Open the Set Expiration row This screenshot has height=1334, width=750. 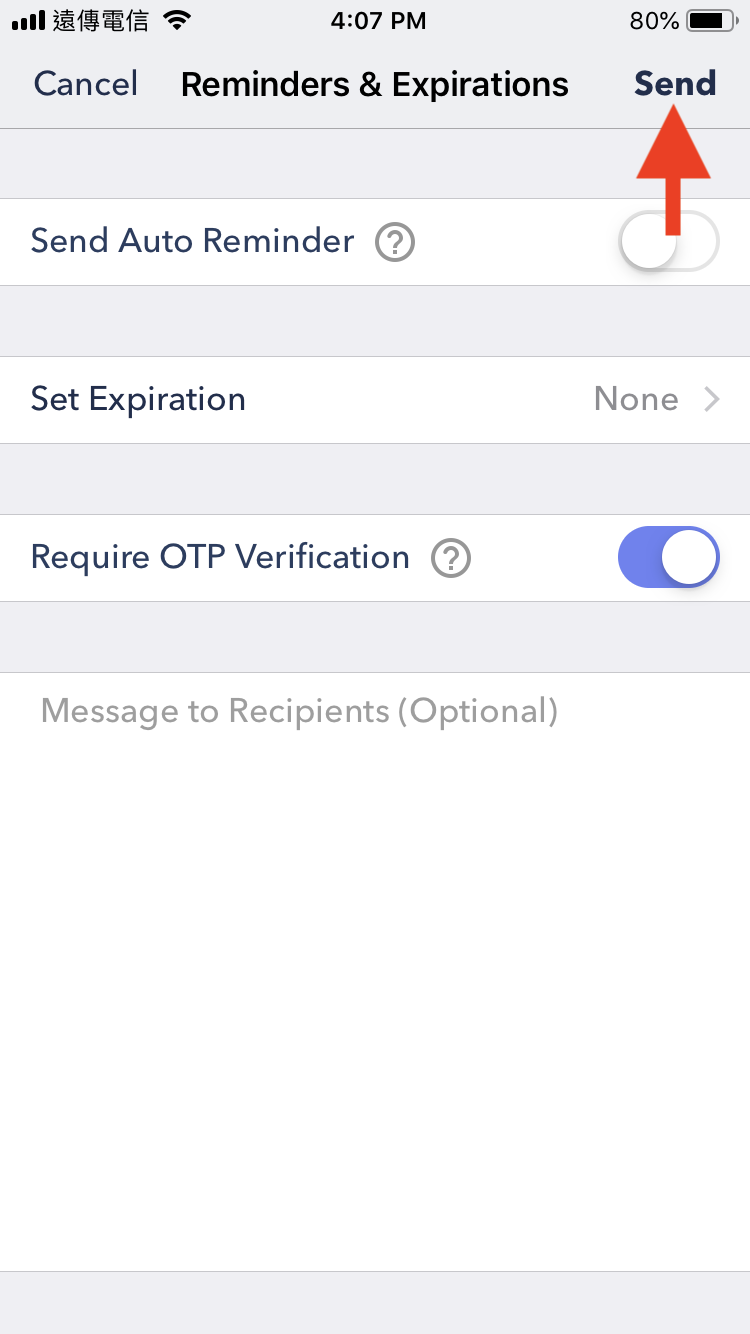coord(375,400)
